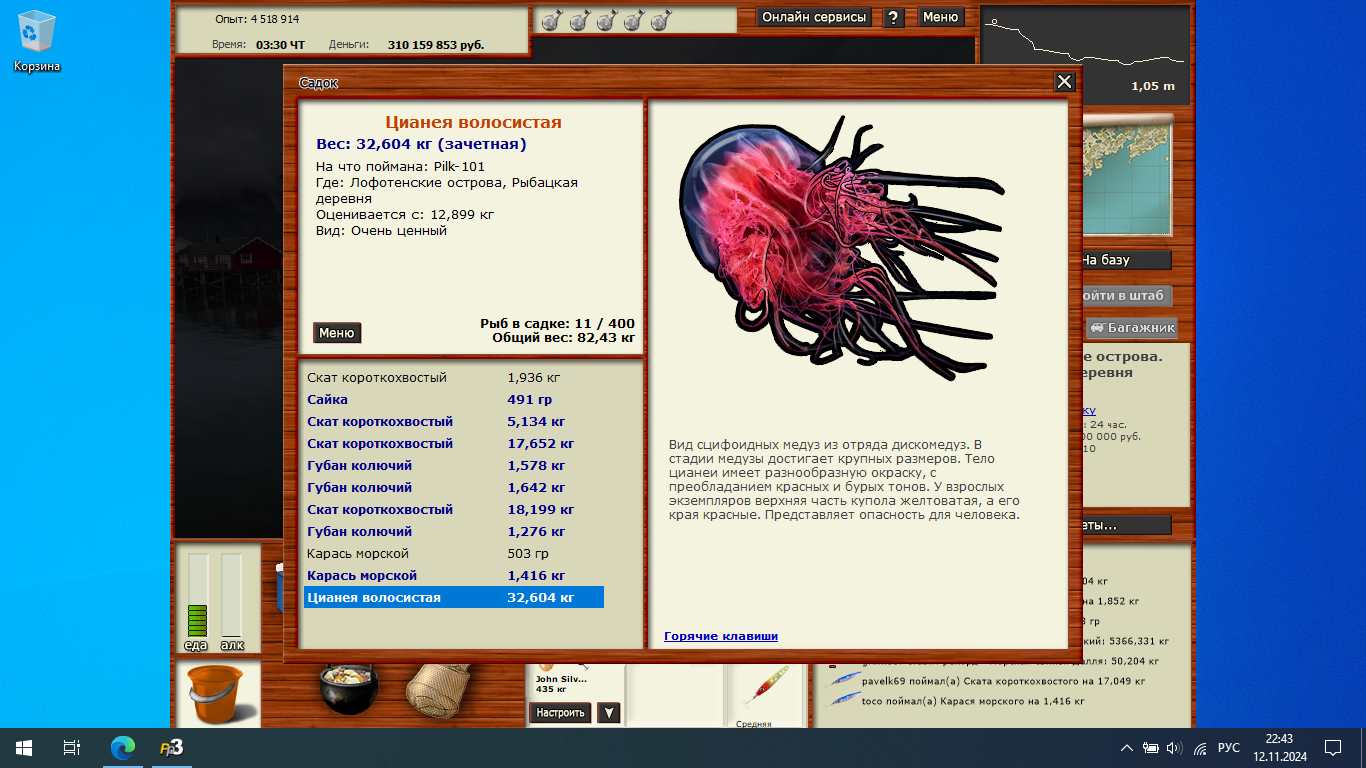Click the John Silv... 435 кг entry

[562, 684]
